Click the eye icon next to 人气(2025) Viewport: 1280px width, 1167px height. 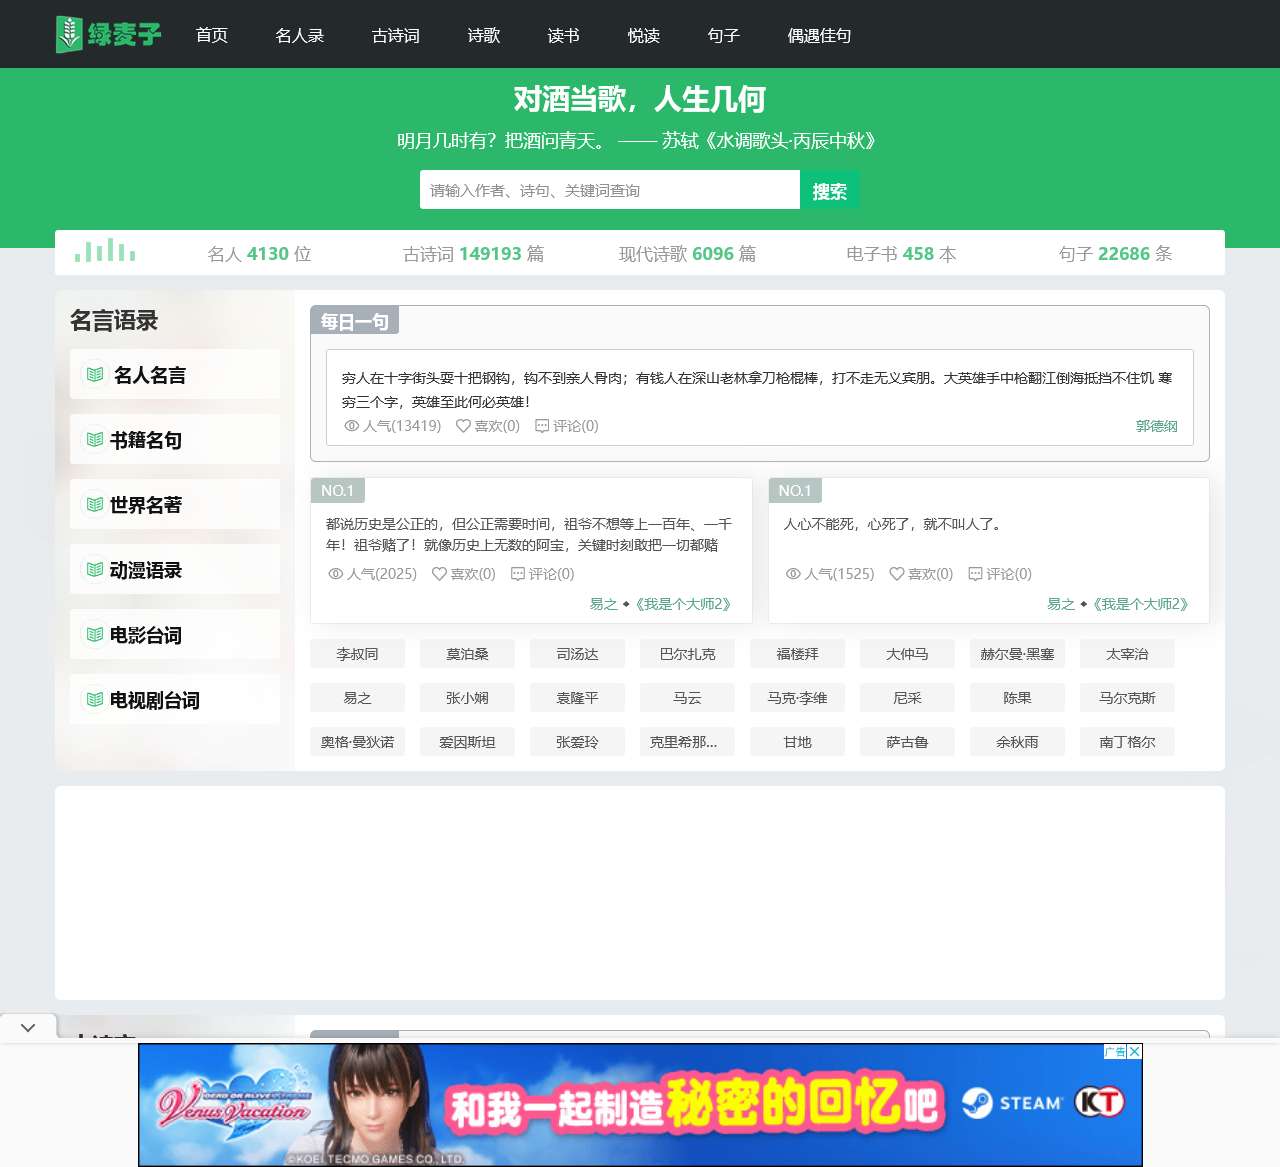coord(335,574)
